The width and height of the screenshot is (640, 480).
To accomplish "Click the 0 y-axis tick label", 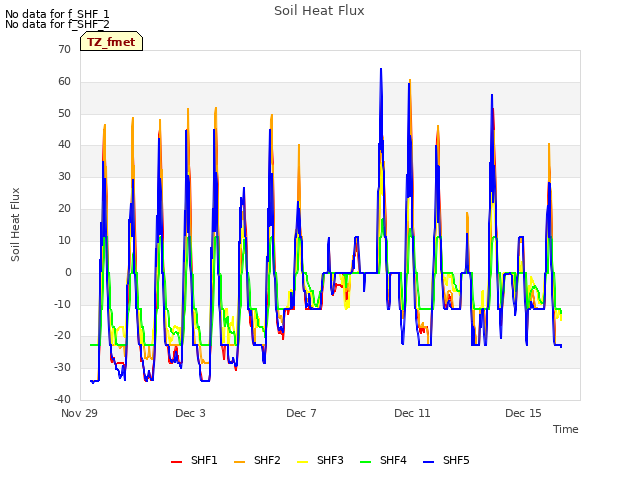I will pos(68,273).
